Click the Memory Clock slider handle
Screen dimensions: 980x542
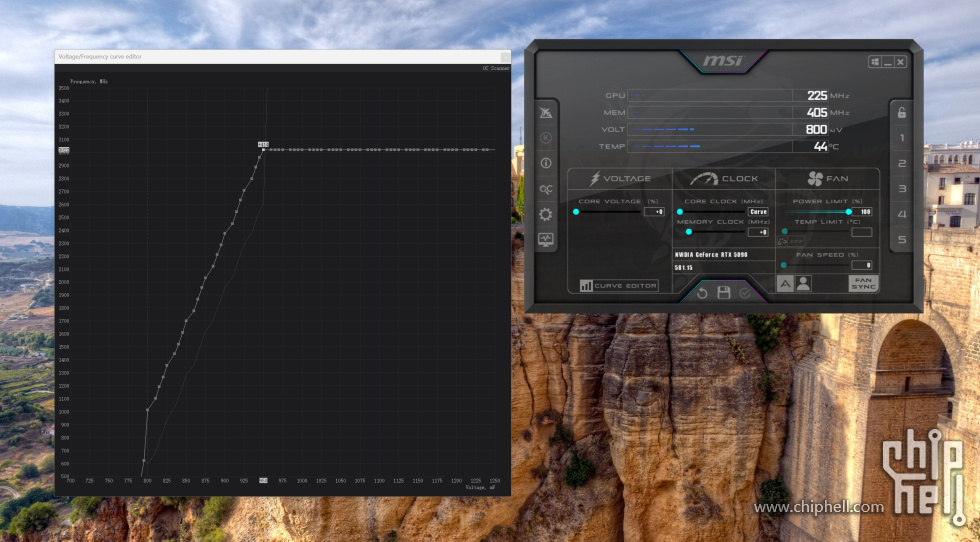(689, 232)
